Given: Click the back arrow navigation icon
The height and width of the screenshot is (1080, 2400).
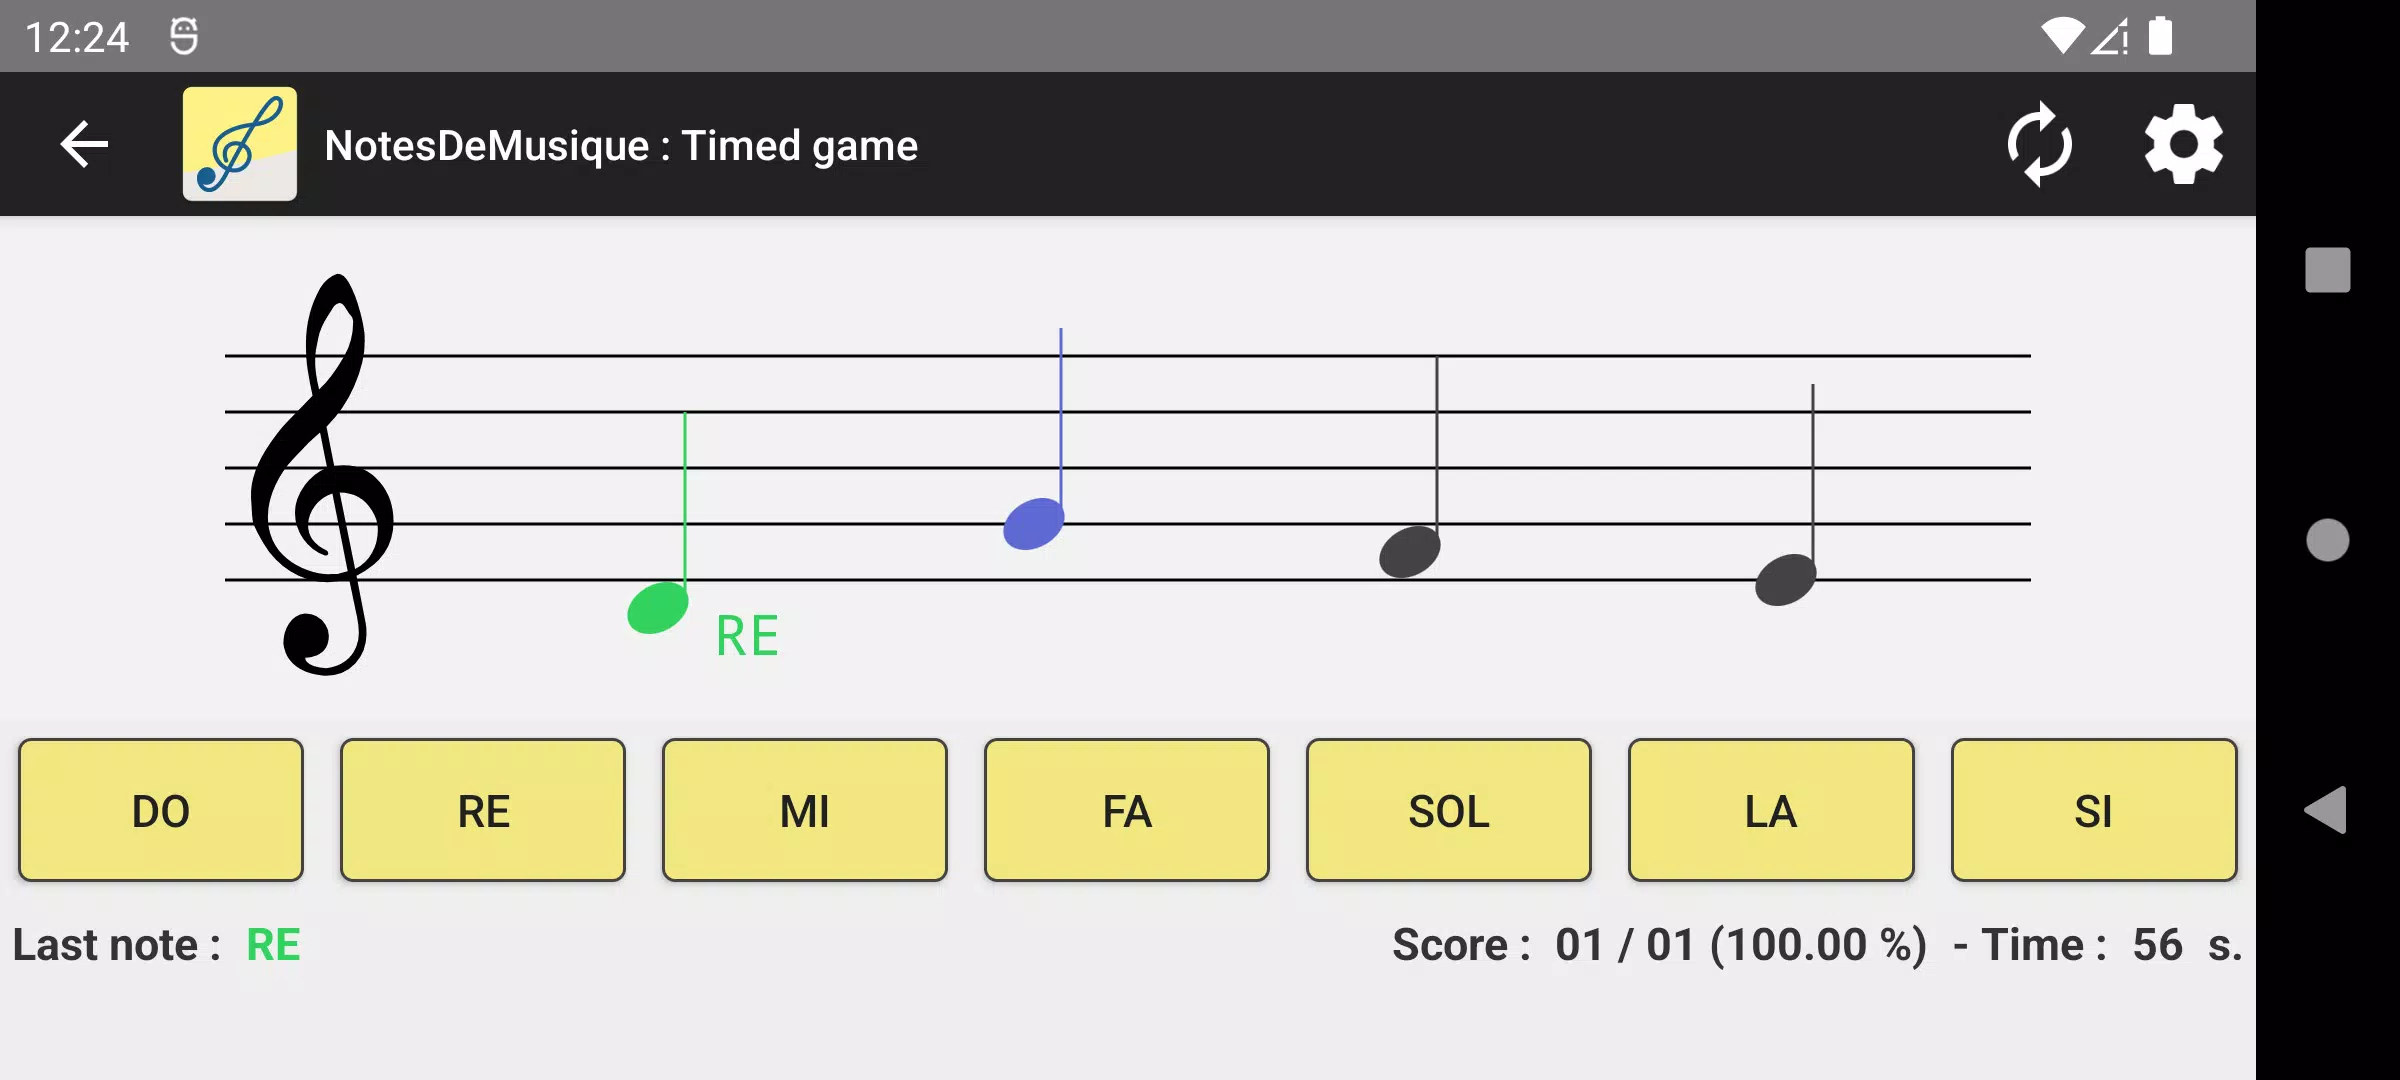Looking at the screenshot, I should pyautogui.click(x=84, y=144).
